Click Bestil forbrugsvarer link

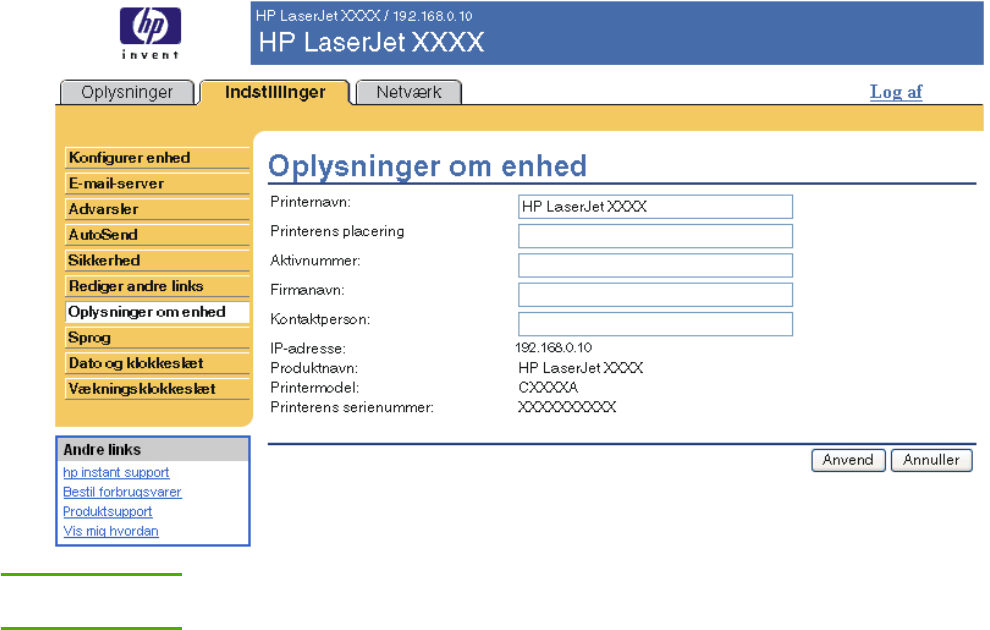click(x=122, y=492)
